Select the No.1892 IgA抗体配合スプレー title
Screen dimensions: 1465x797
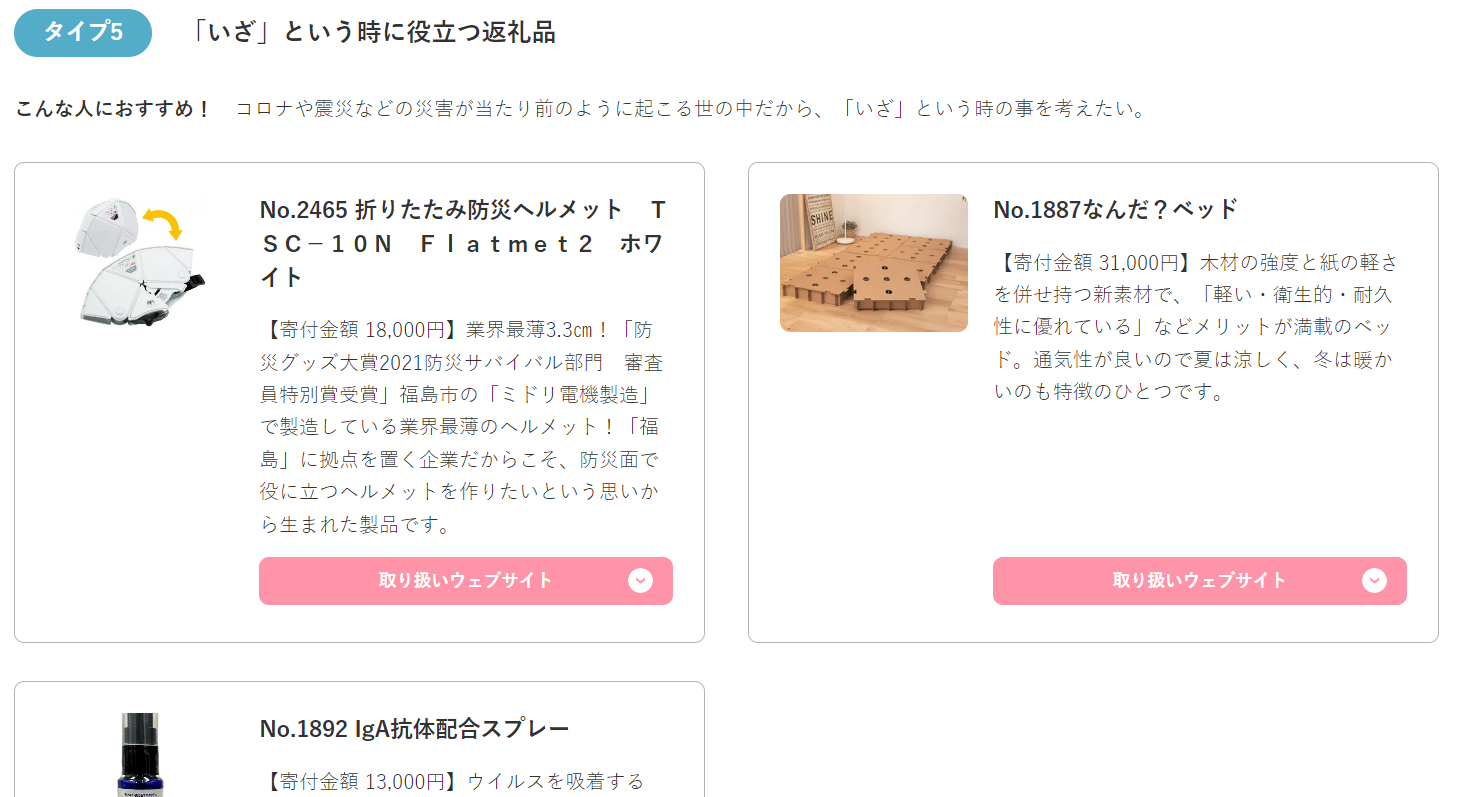(414, 728)
